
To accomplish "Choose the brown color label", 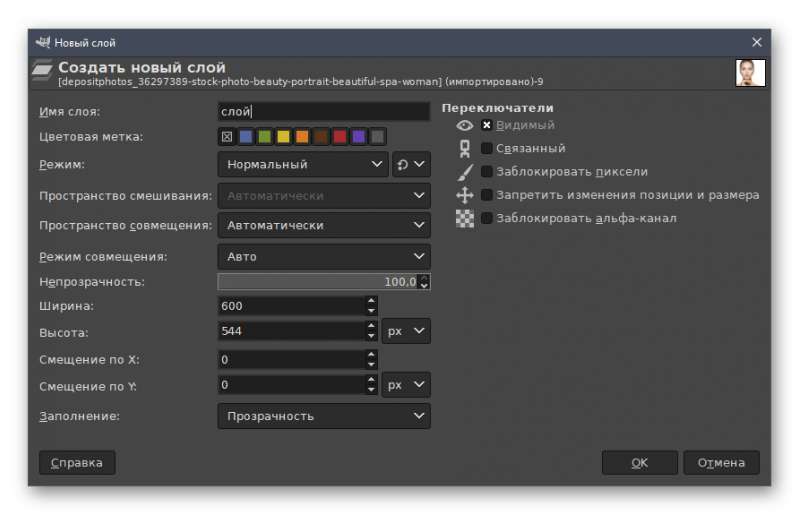I will (x=321, y=137).
